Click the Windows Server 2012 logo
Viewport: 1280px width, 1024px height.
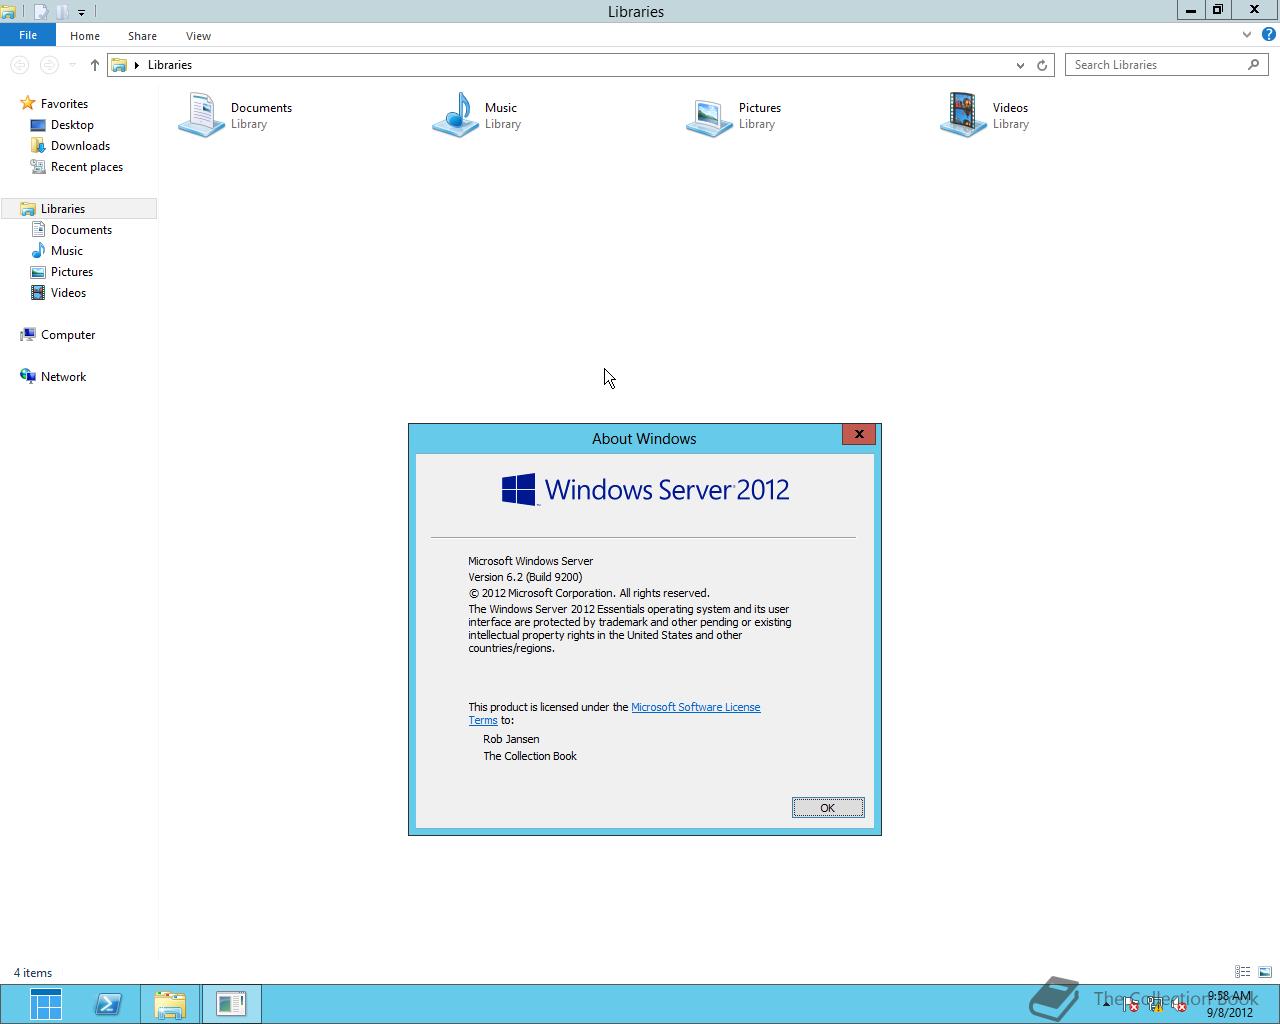tap(646, 490)
